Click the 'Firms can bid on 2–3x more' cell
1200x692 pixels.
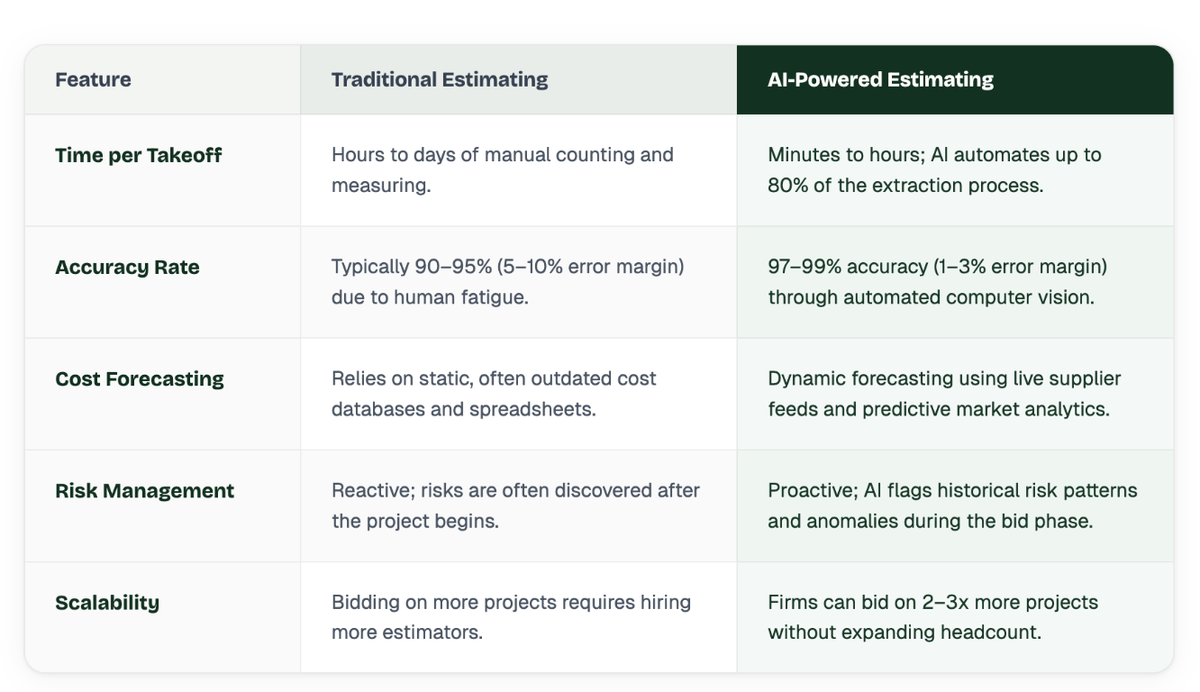[955, 617]
